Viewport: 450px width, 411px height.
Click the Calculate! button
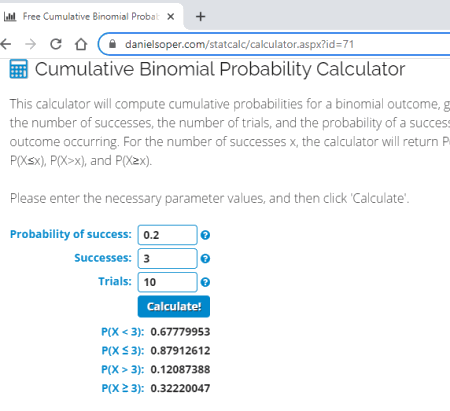[x=174, y=306]
